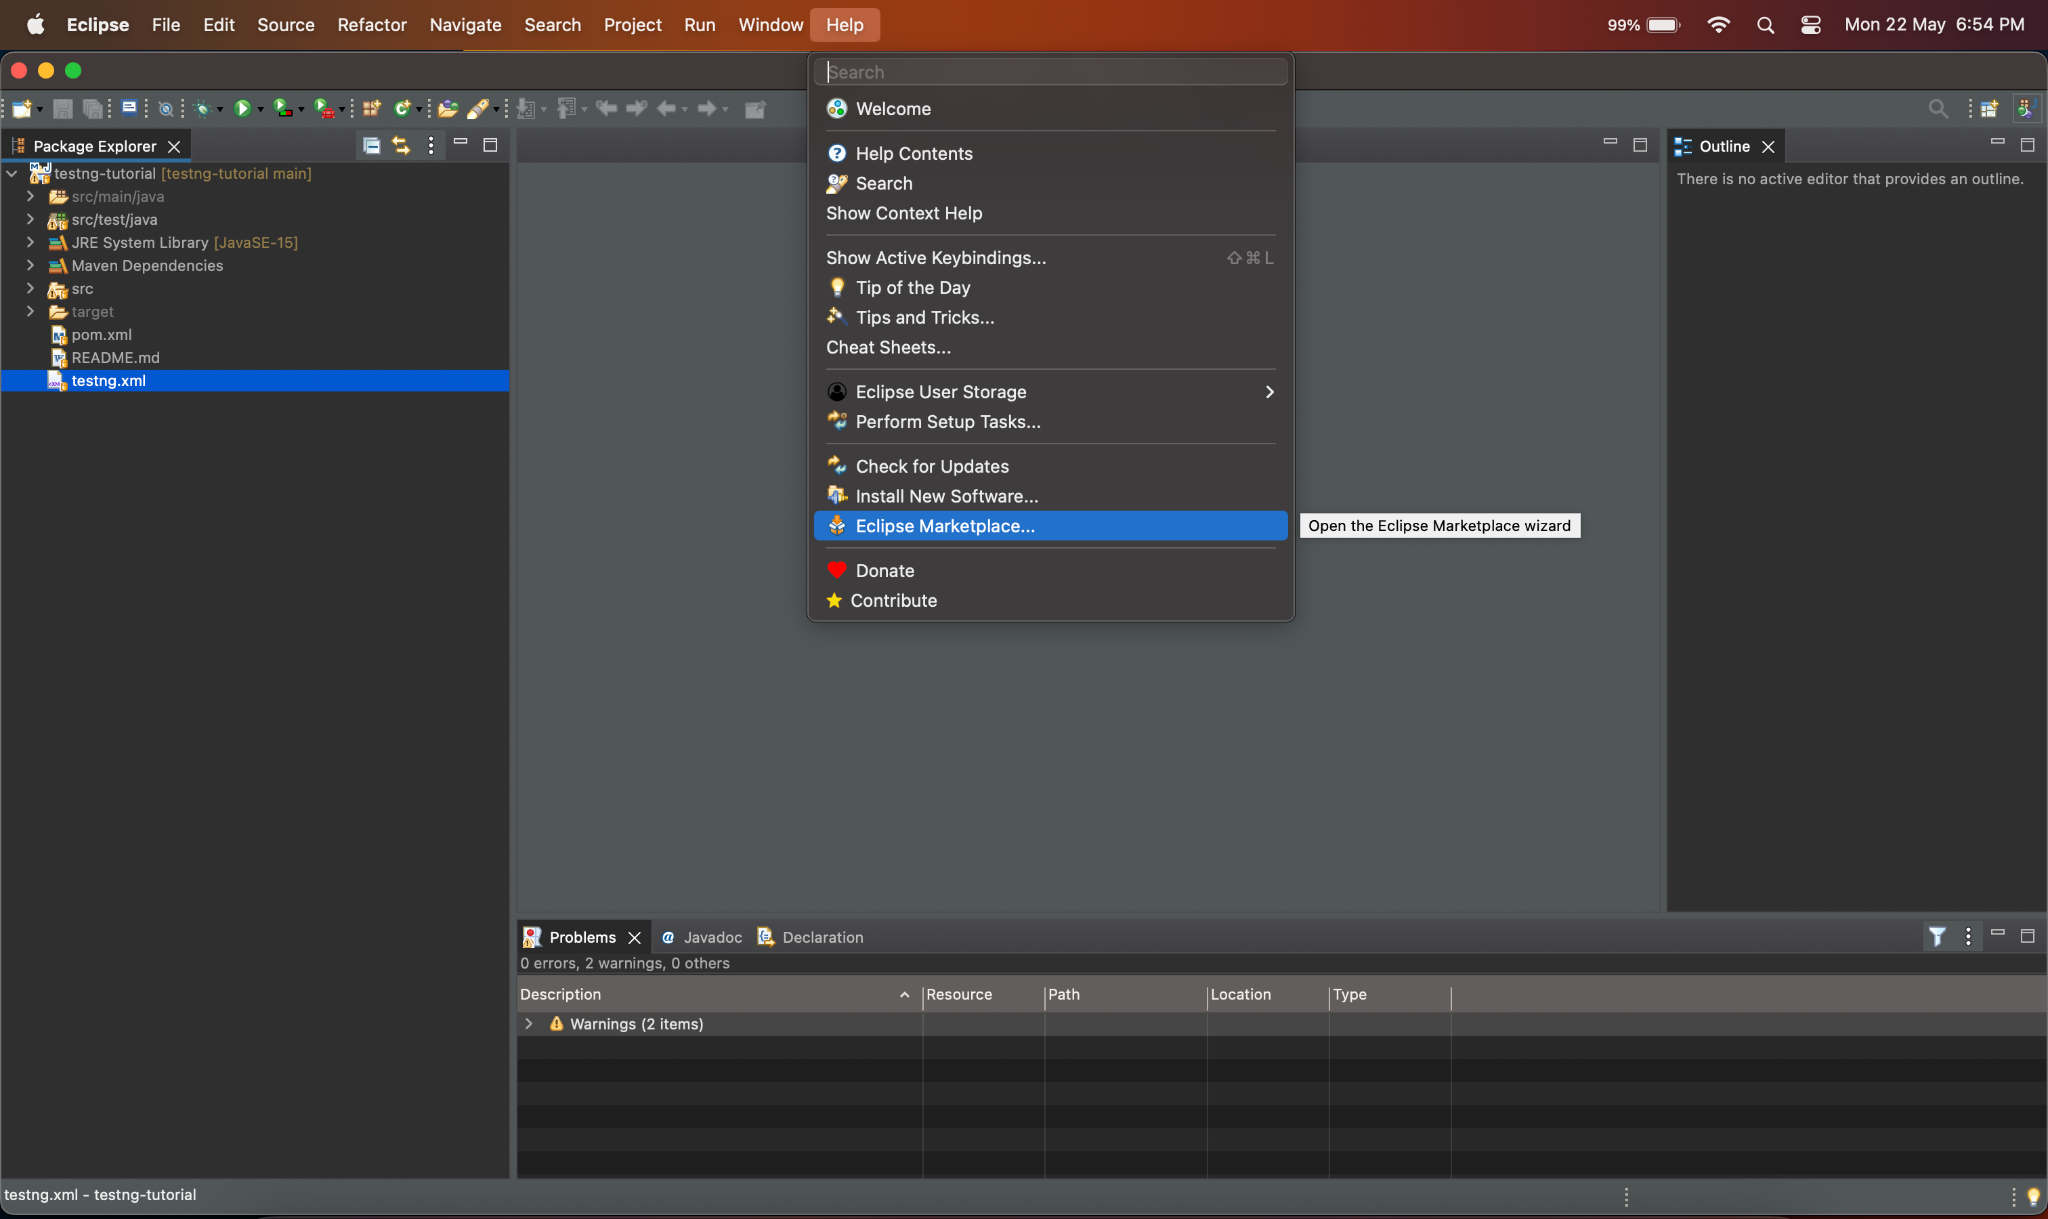Viewport: 2048px width, 1219px height.
Task: Select Check for Updates in the Help menu
Action: (x=932, y=466)
